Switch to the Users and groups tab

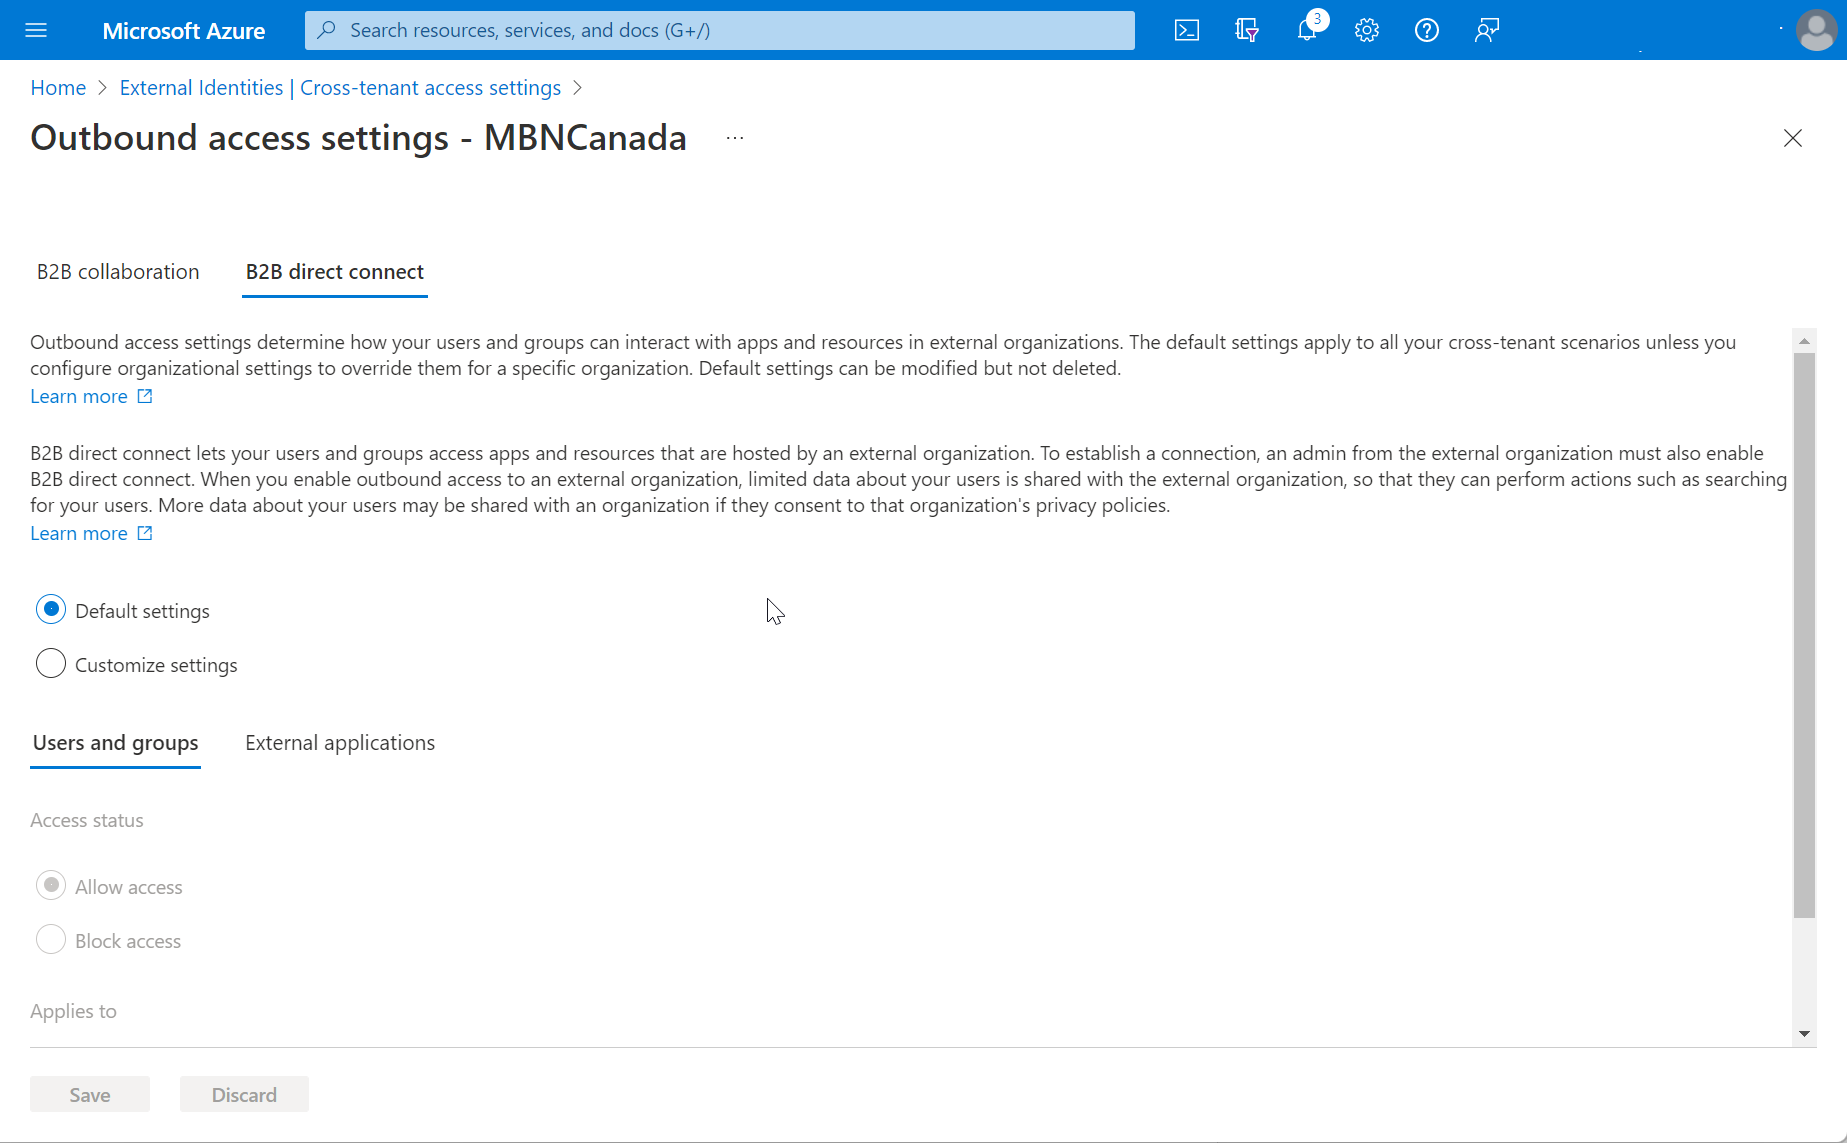116,743
